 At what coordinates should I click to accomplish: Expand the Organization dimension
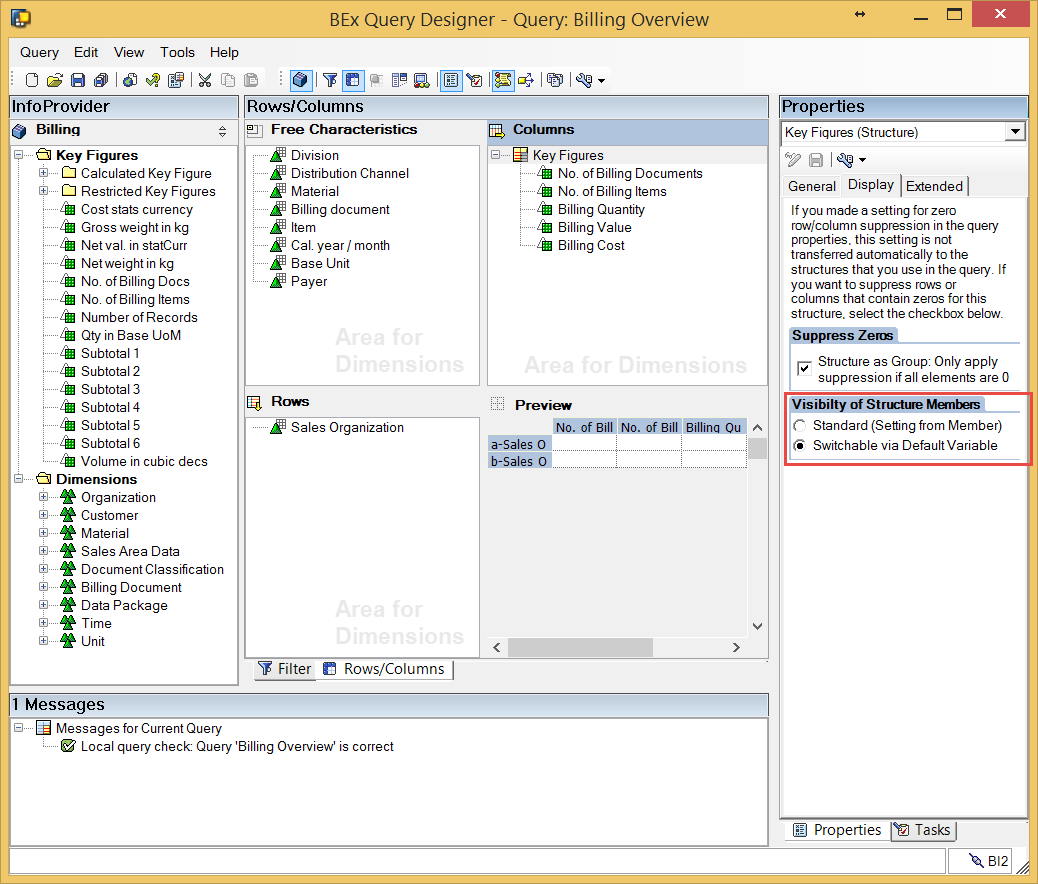tap(44, 497)
